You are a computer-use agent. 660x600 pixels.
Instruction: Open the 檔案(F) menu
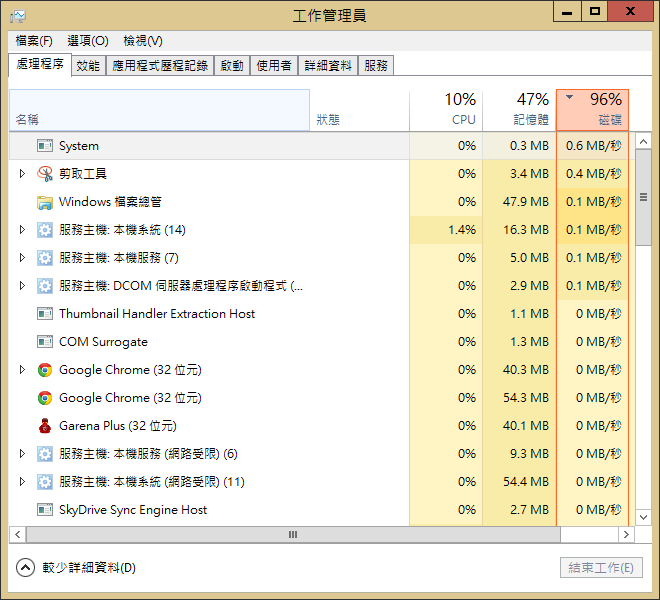pos(34,41)
